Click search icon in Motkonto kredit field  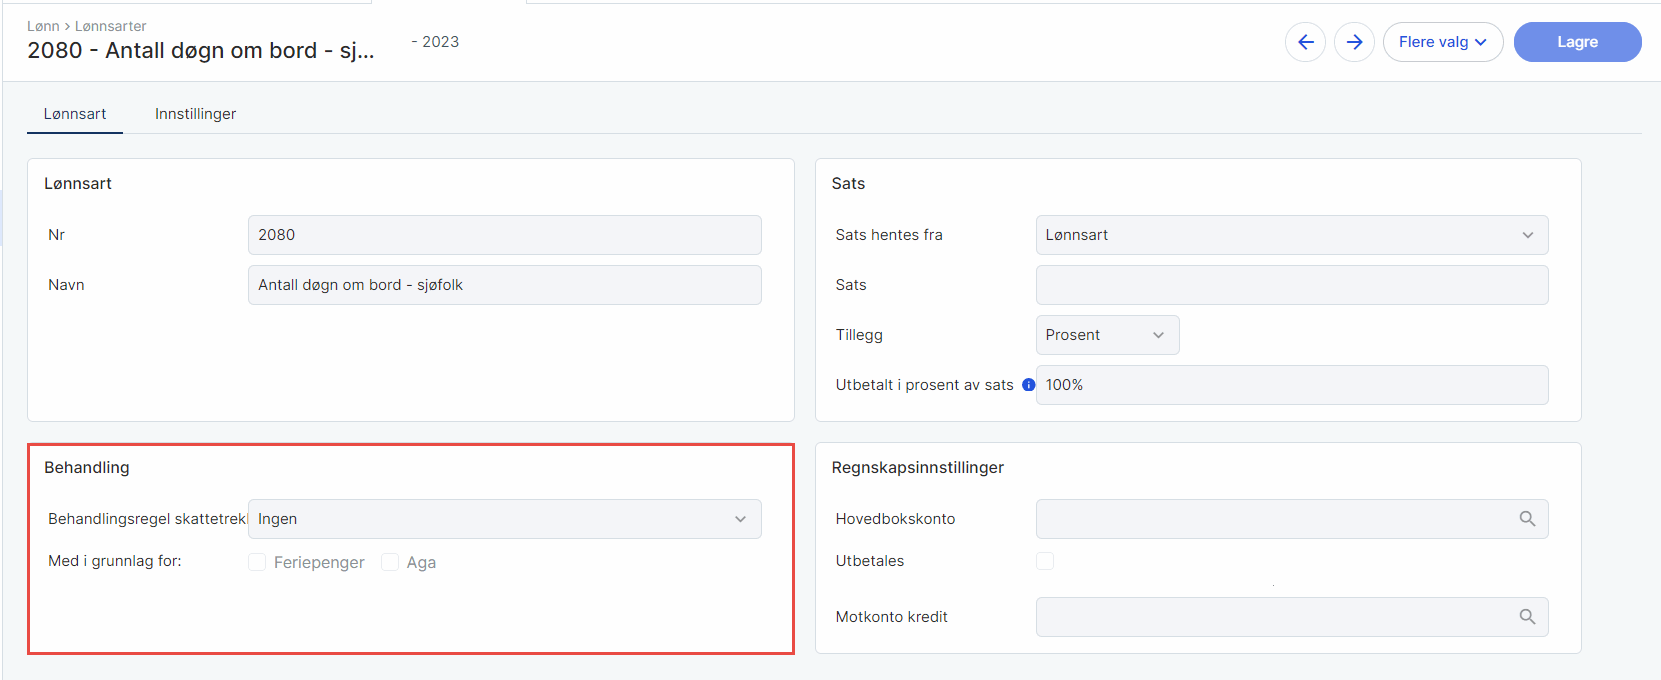pyautogui.click(x=1527, y=616)
